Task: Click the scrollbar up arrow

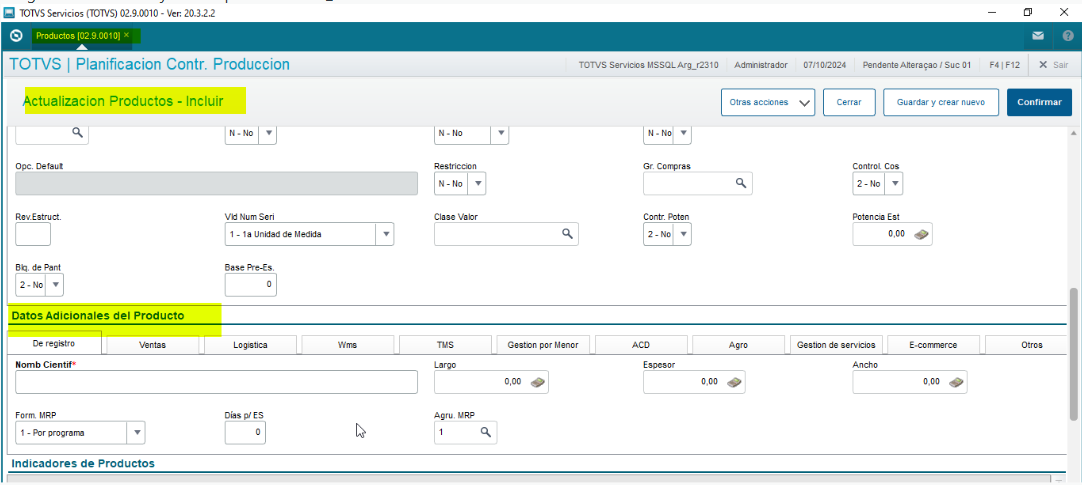Action: pyautogui.click(x=1073, y=132)
